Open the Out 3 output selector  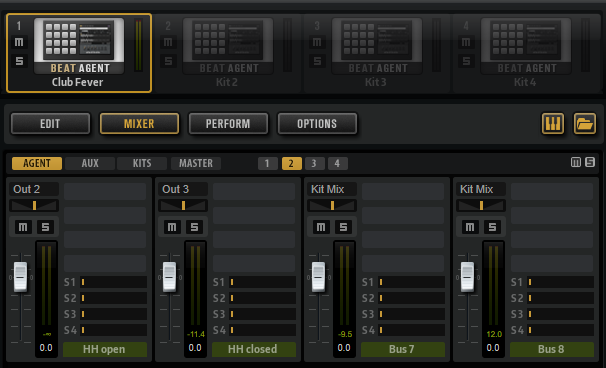click(x=183, y=189)
